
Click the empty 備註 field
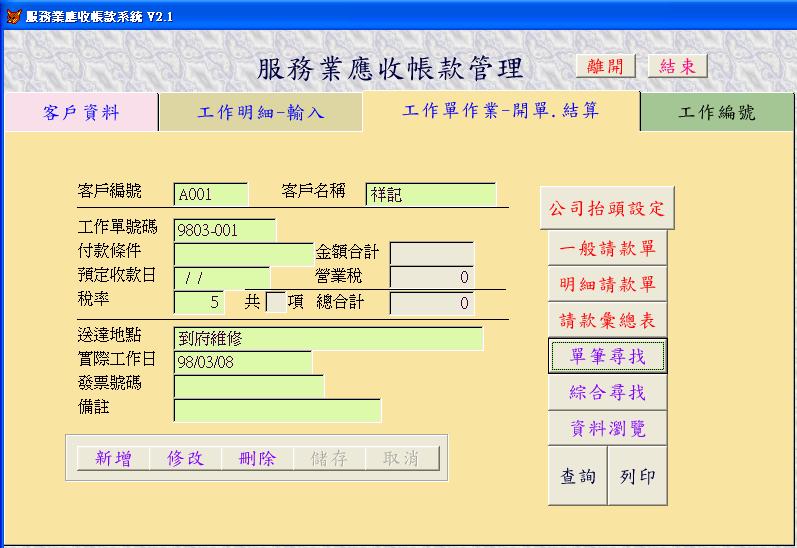[277, 410]
